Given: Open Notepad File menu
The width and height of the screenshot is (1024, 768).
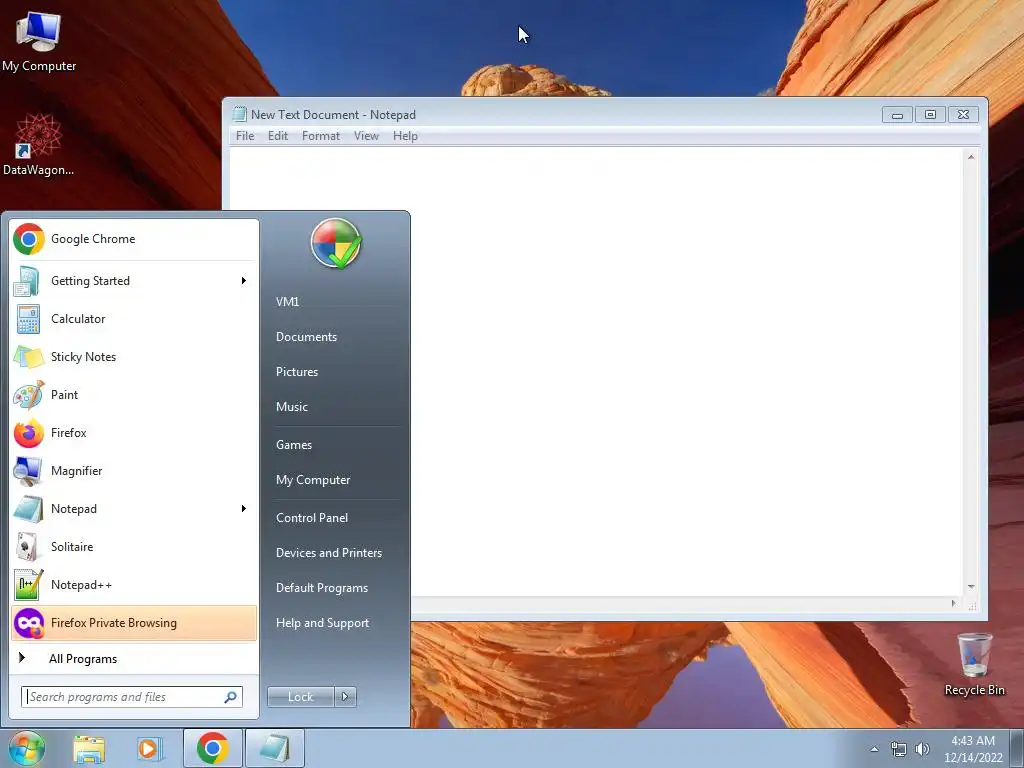Looking at the screenshot, I should tap(245, 136).
